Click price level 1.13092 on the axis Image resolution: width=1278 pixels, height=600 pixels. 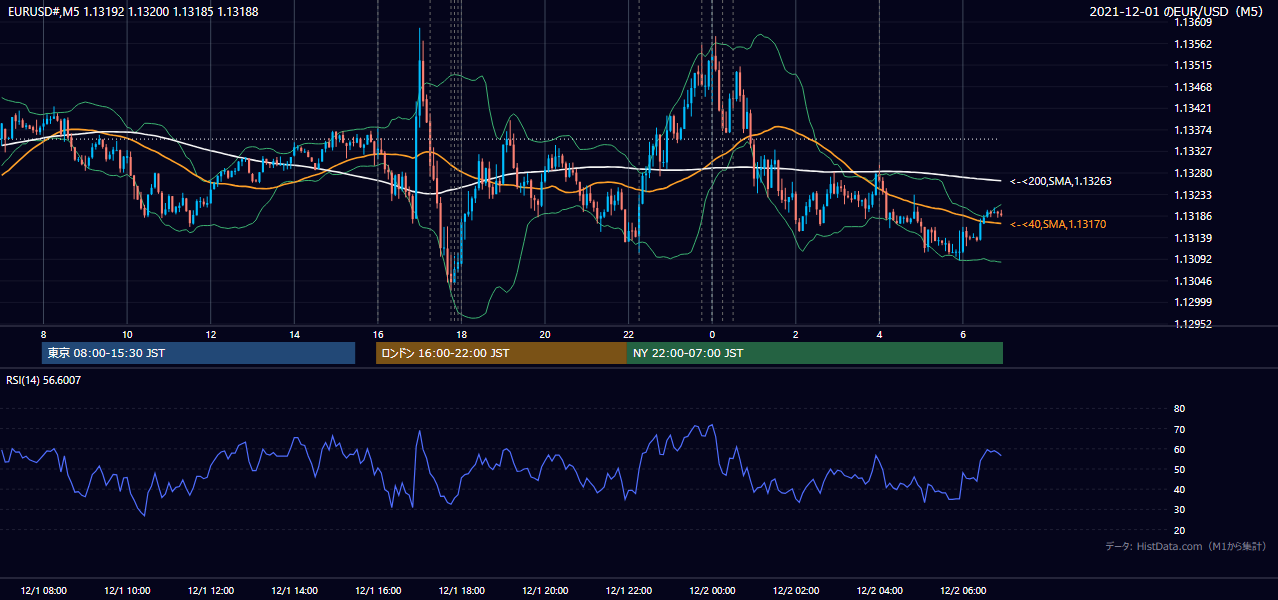coord(1192,259)
